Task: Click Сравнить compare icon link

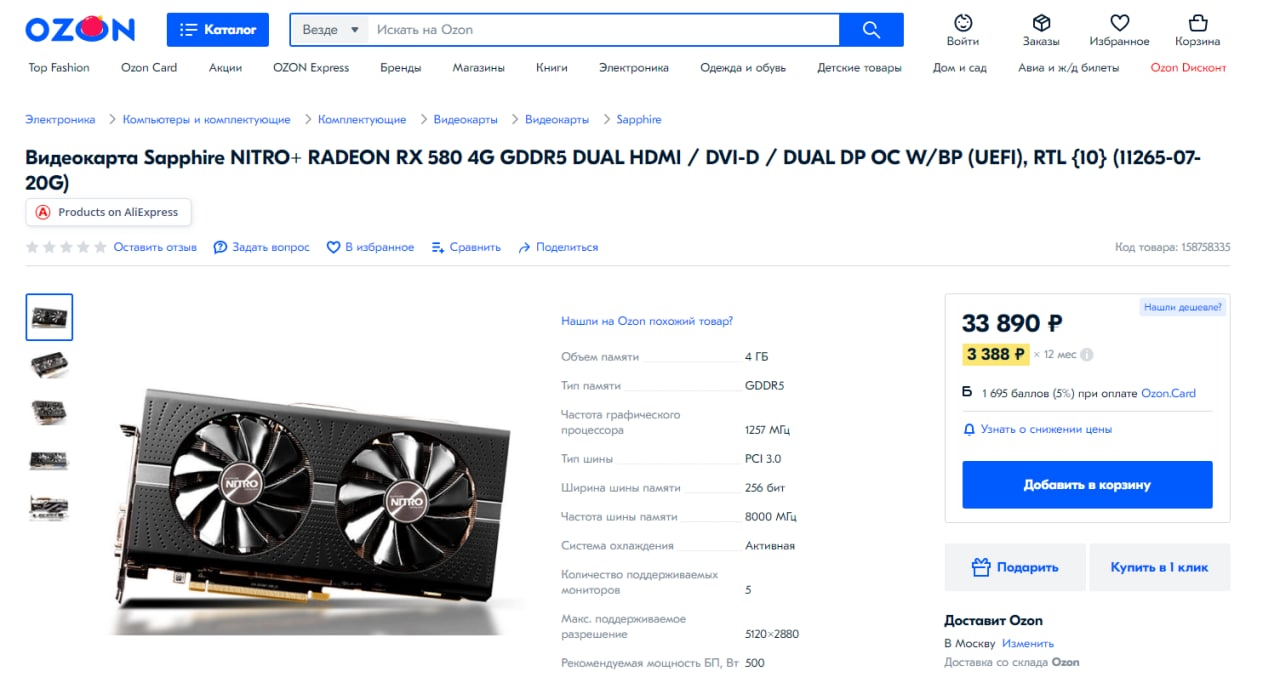Action: coord(466,247)
